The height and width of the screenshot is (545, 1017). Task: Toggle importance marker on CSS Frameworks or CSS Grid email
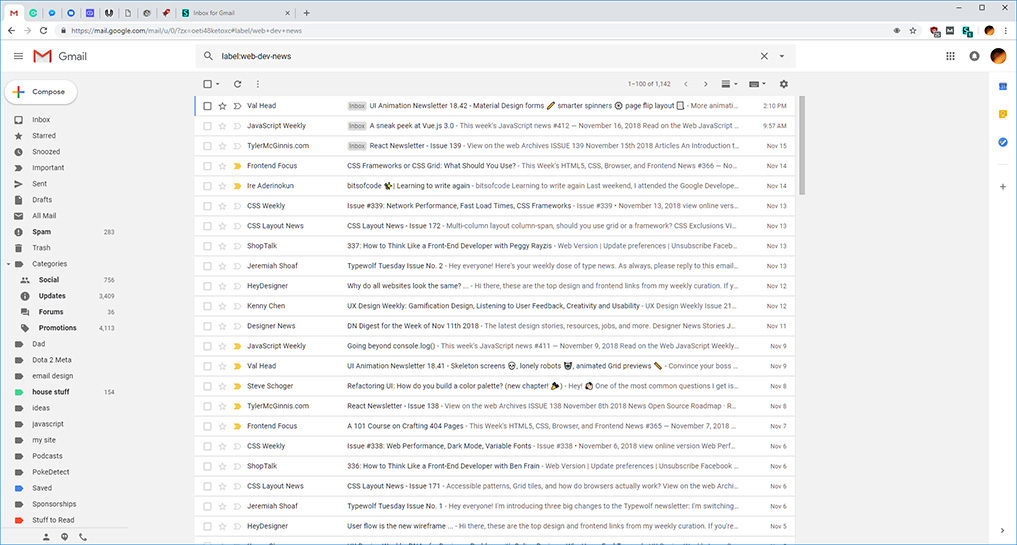tap(237, 166)
